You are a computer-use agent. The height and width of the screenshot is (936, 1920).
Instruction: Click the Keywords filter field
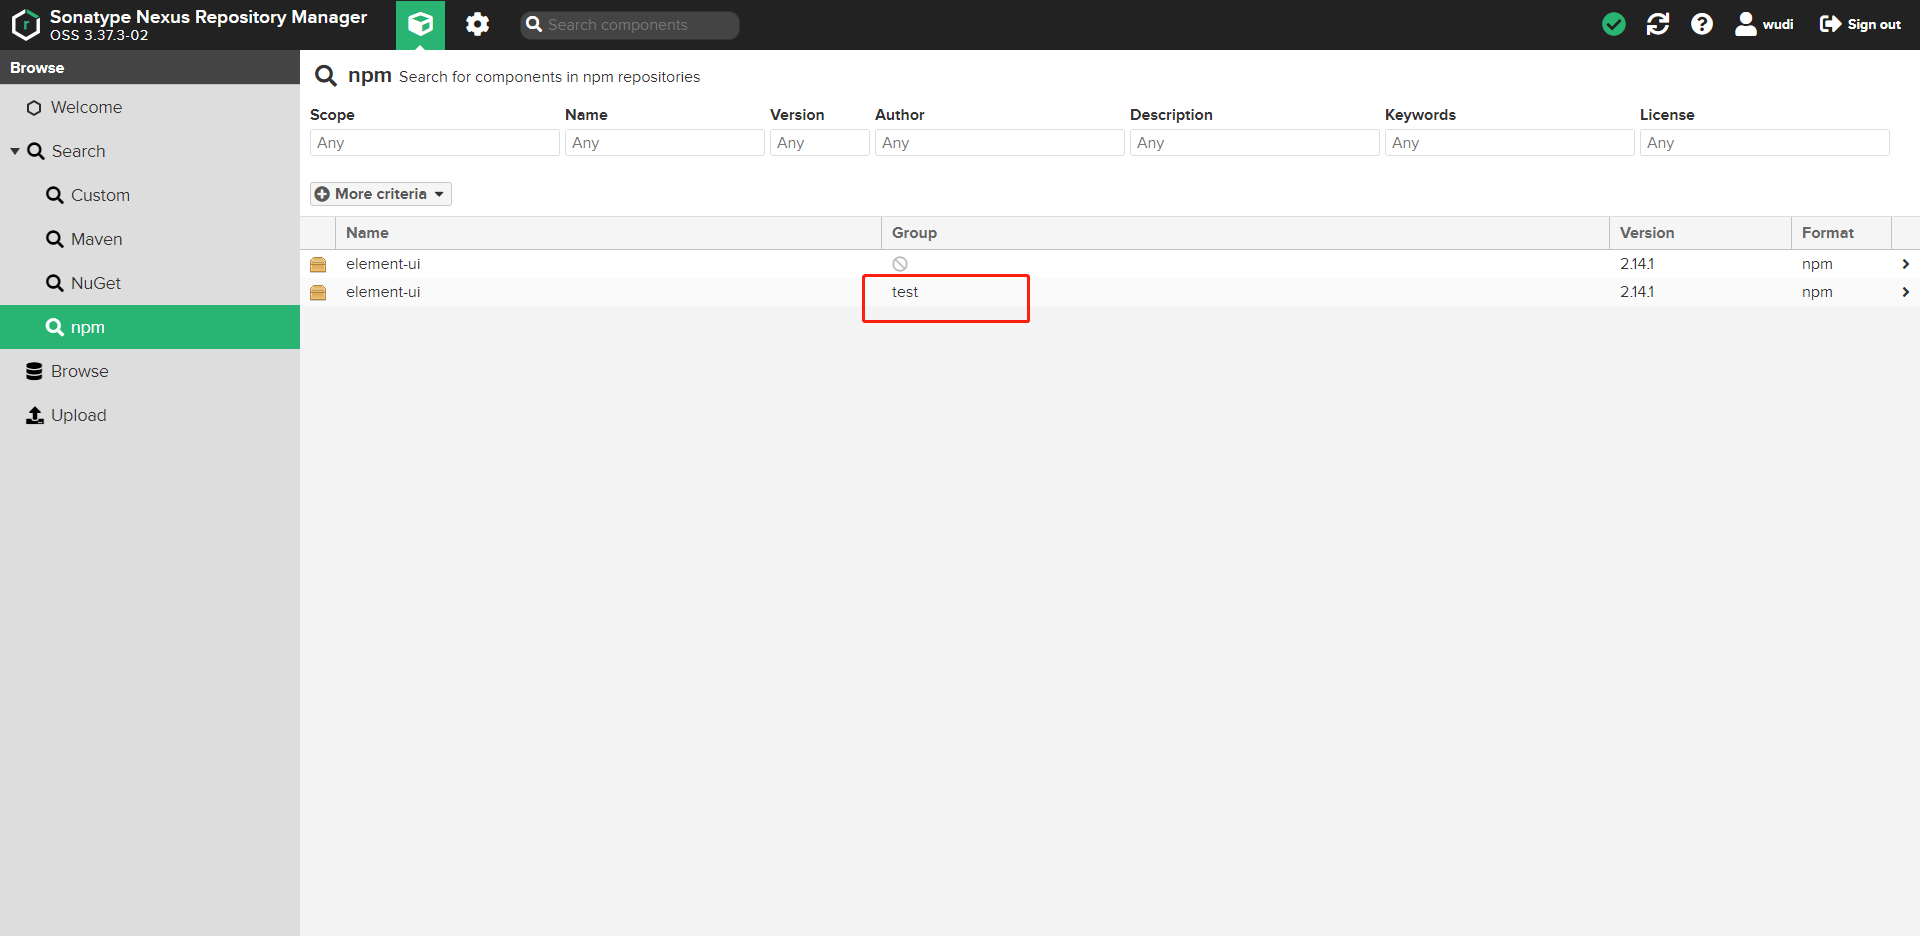[x=1510, y=143]
